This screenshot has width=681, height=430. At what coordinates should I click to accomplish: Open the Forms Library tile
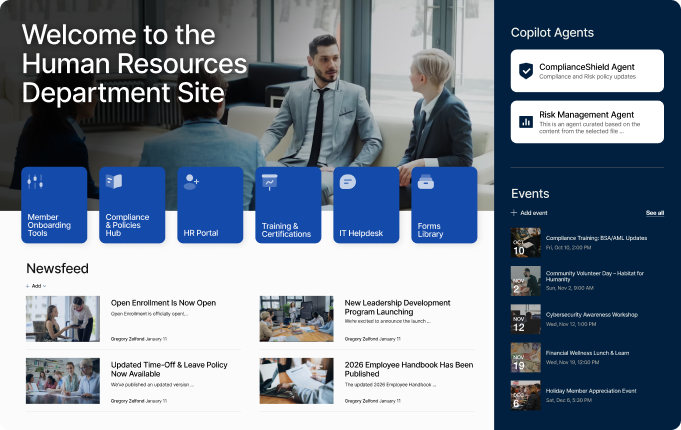(444, 205)
